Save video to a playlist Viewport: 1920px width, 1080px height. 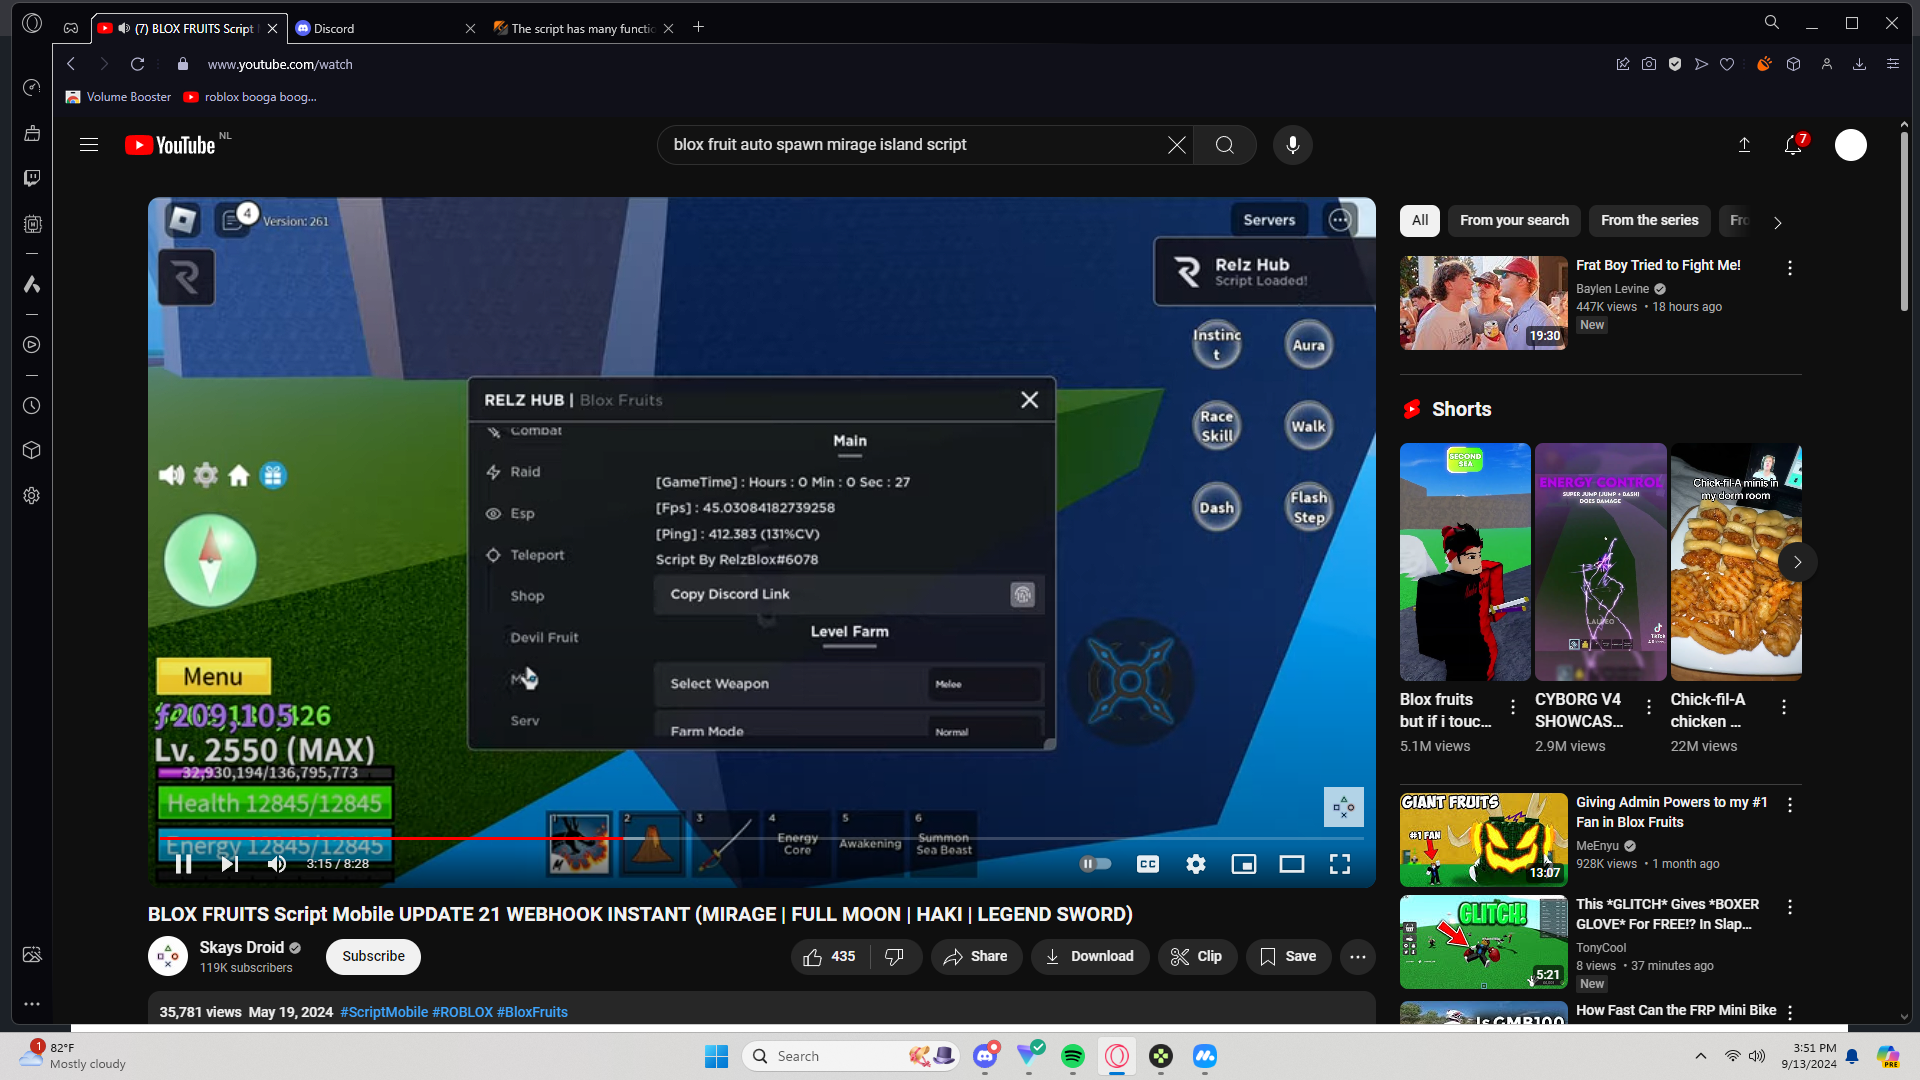1288,957
